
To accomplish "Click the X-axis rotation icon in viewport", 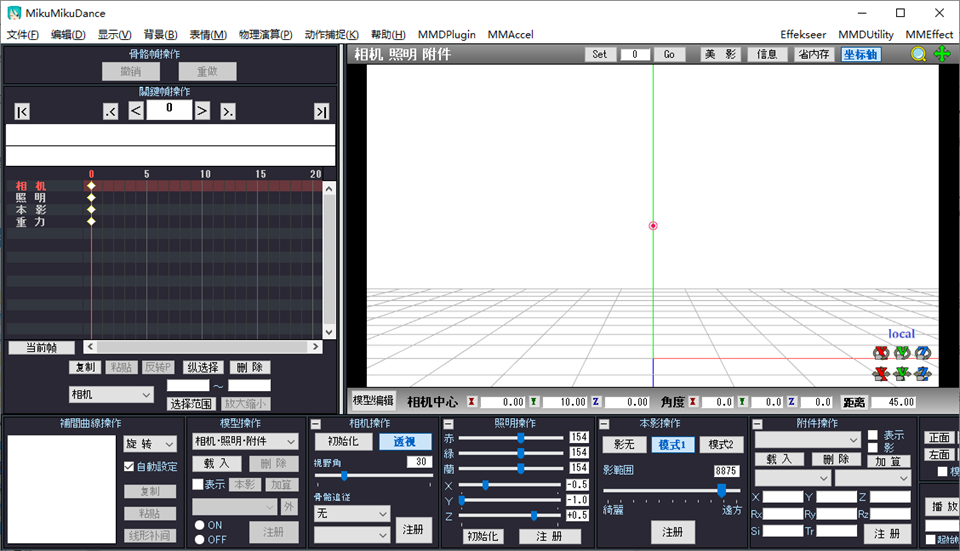I will point(881,352).
